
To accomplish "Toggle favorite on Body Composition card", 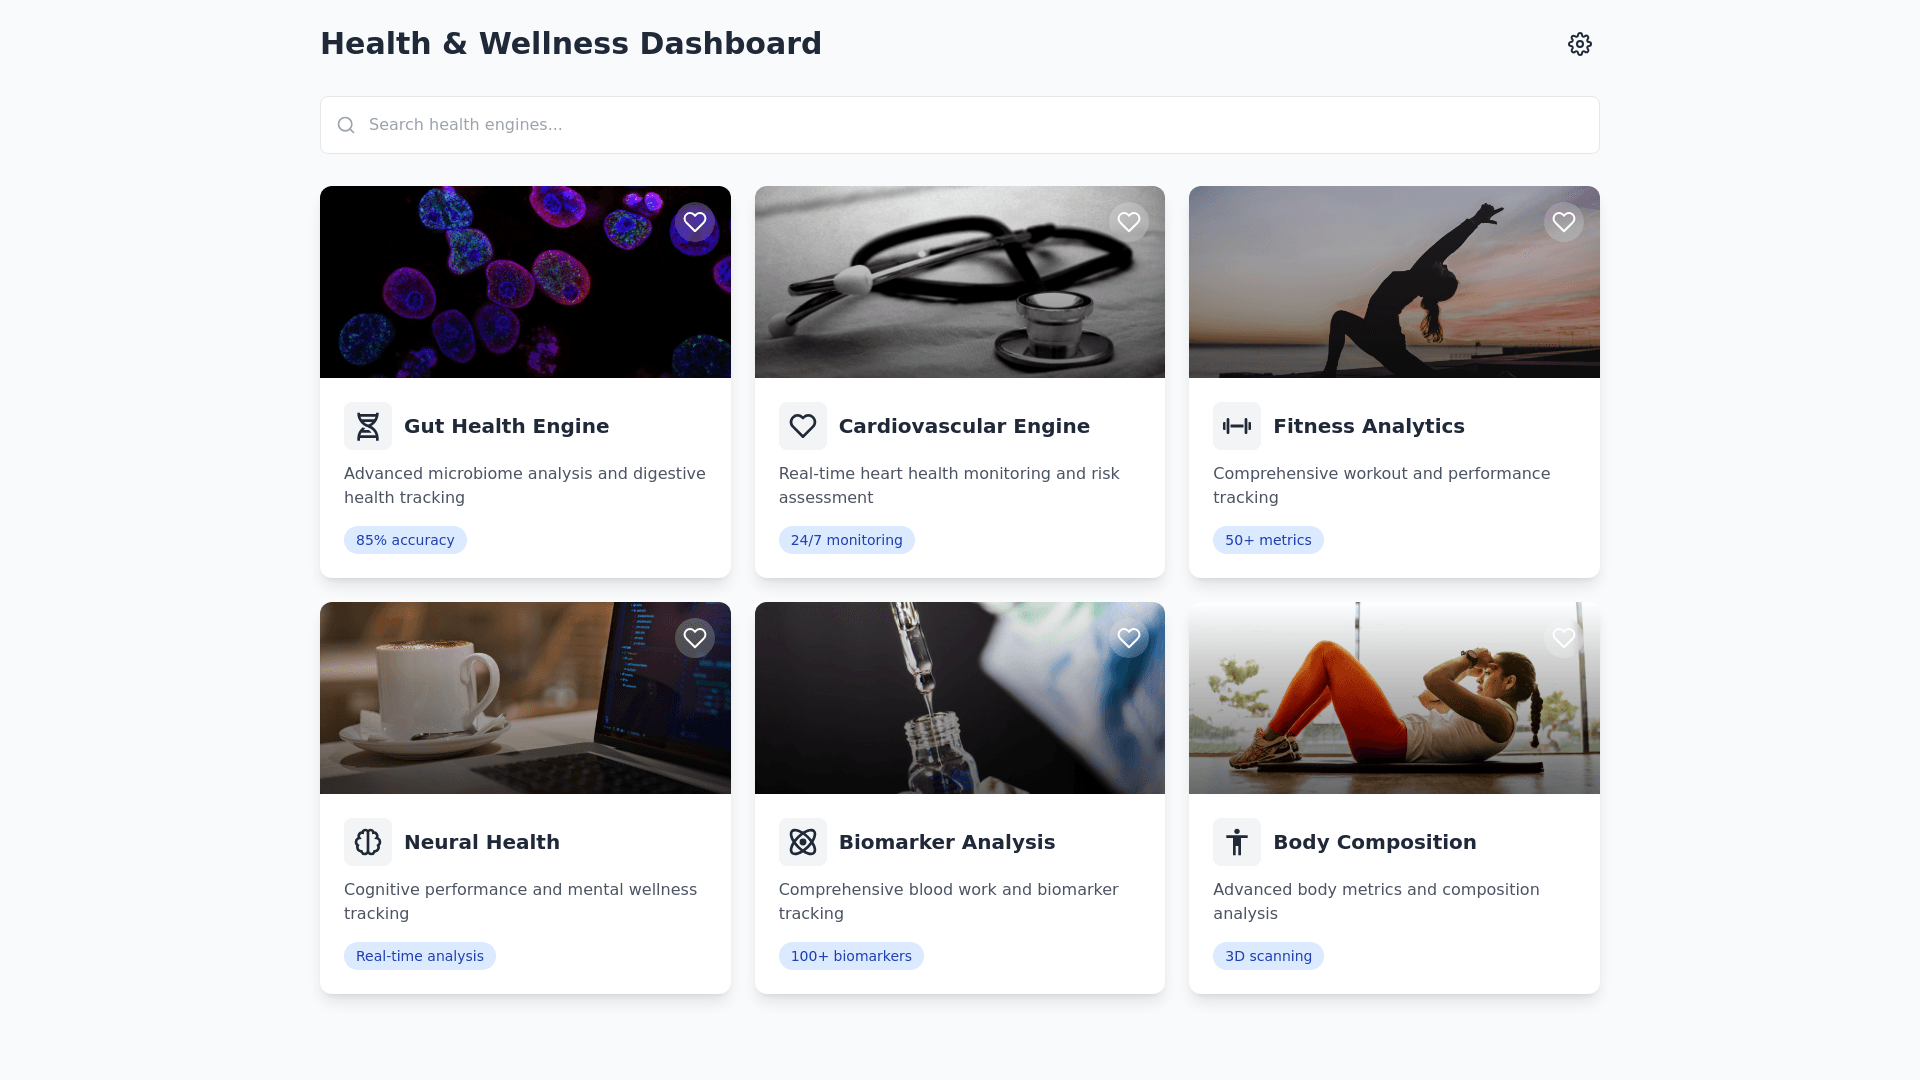I will click(1563, 638).
